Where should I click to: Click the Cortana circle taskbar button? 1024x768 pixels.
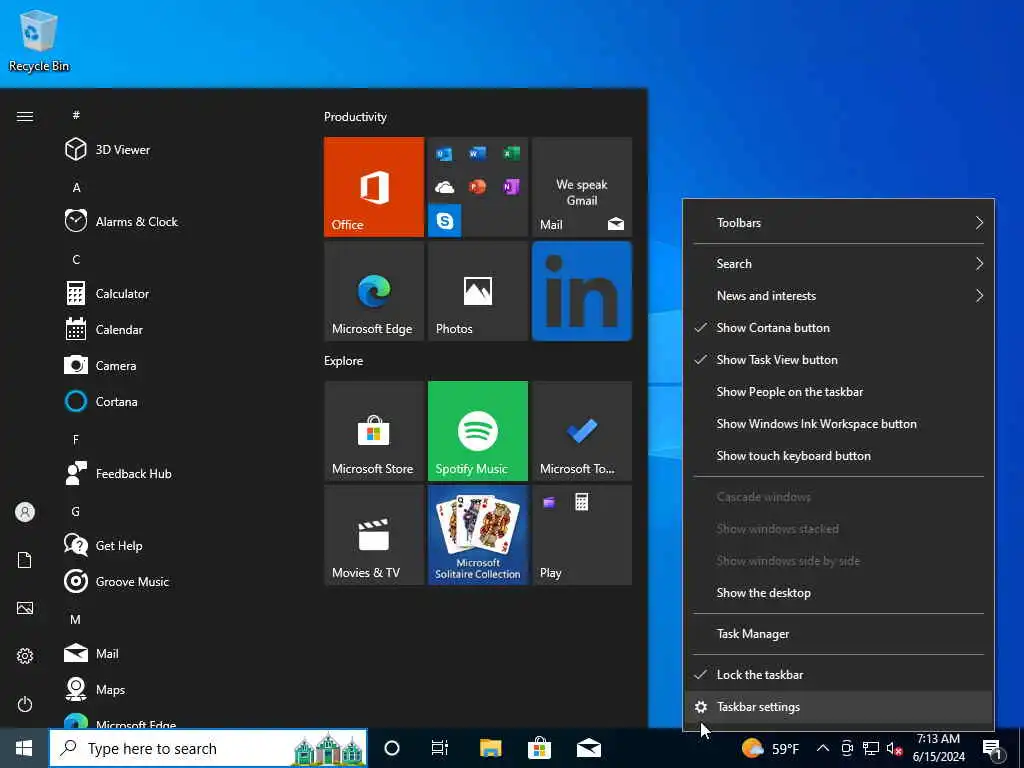click(392, 748)
